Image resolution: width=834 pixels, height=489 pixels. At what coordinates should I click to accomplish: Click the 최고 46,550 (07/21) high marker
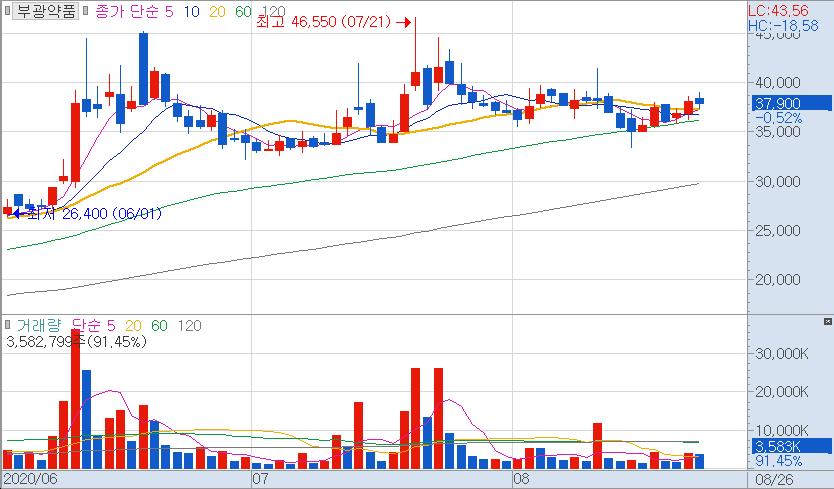click(333, 22)
